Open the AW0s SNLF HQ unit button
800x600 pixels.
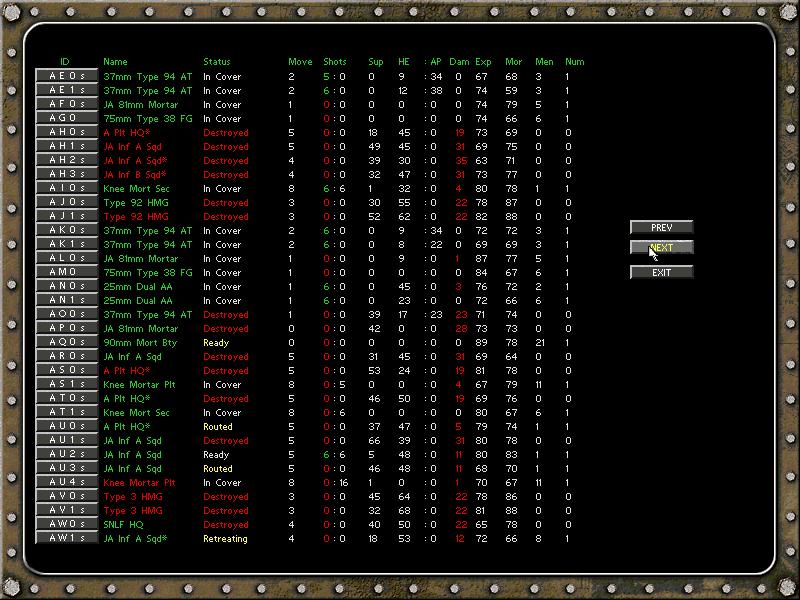[66, 524]
